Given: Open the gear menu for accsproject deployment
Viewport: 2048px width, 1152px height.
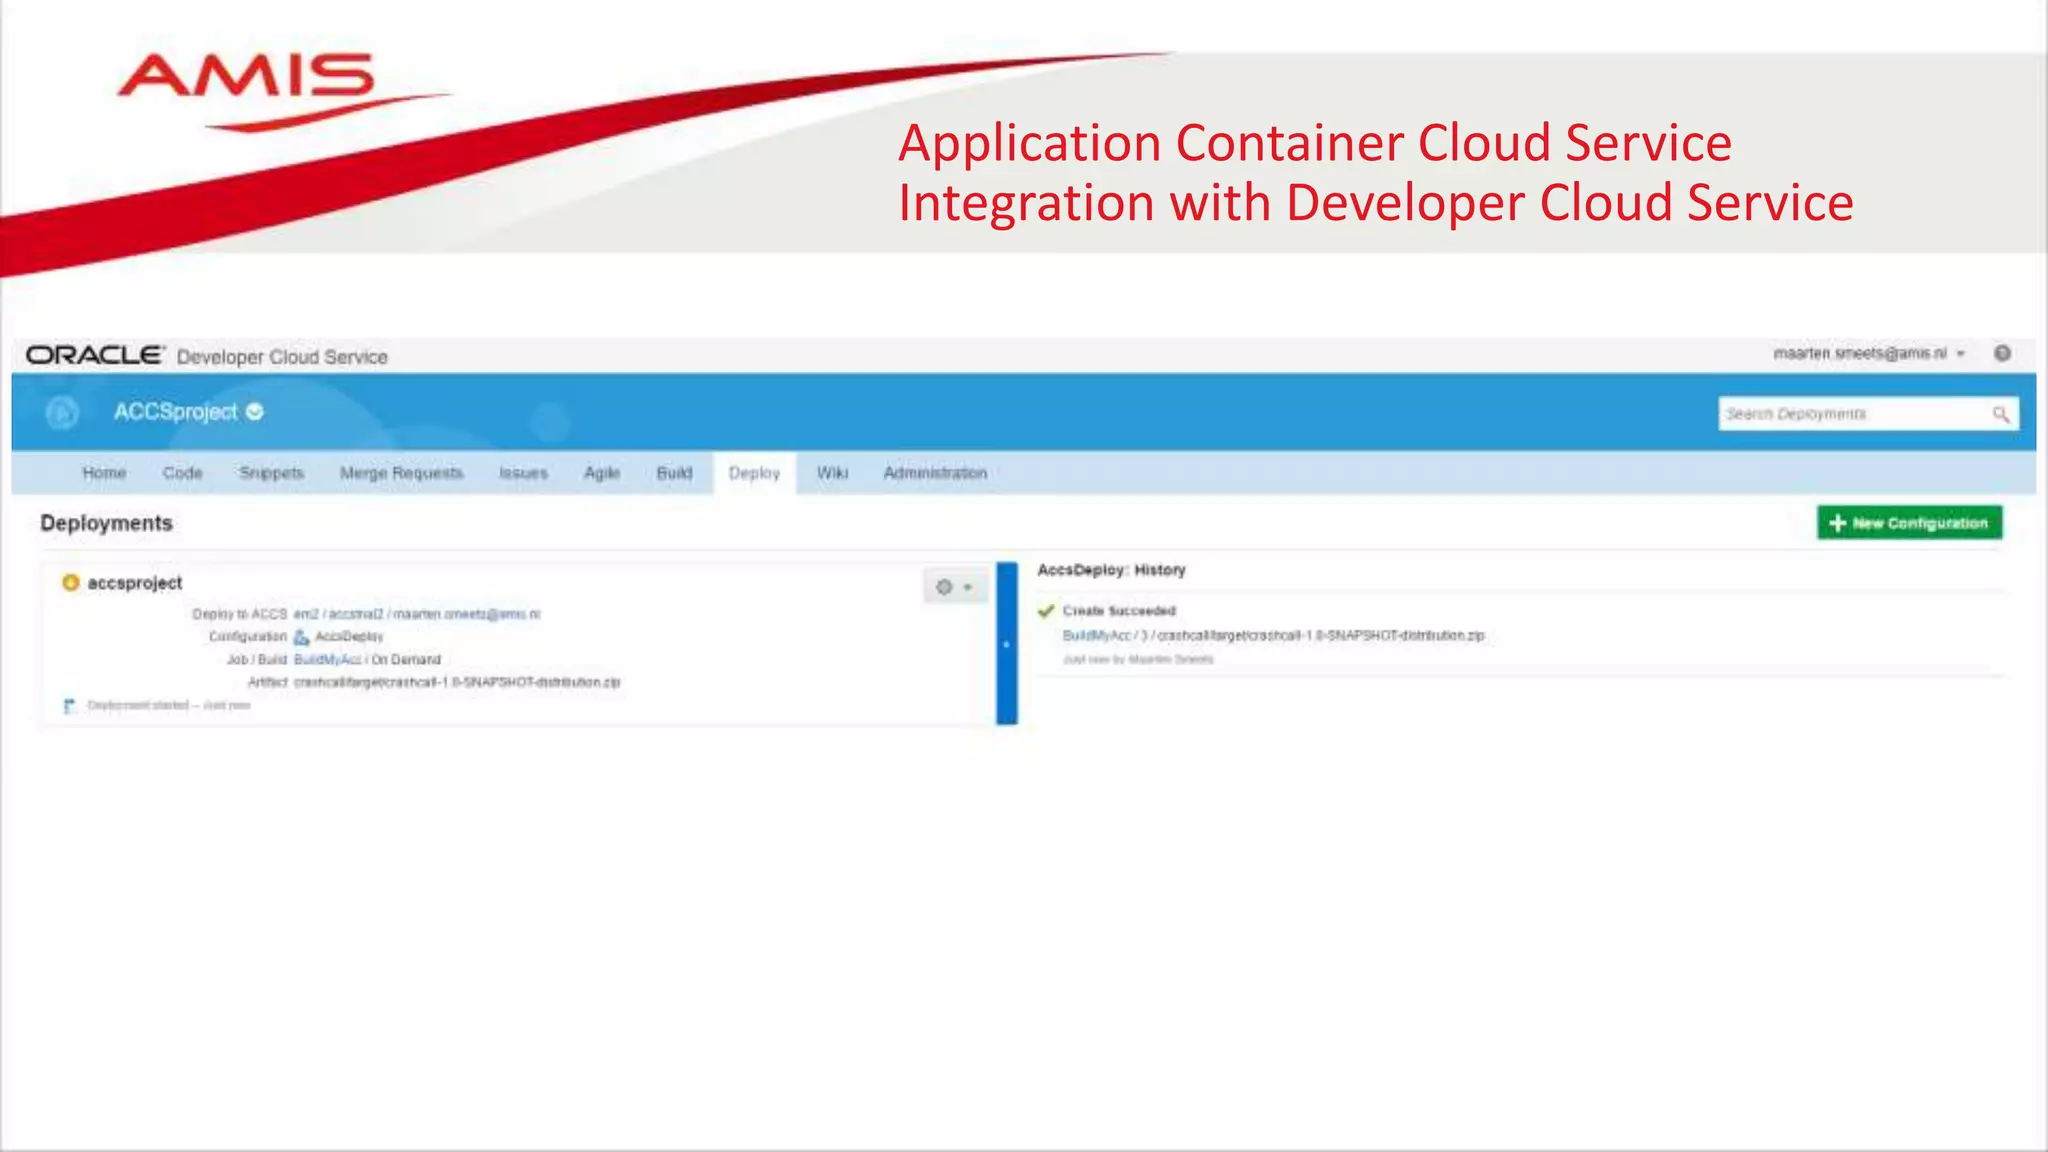Looking at the screenshot, I should (954, 587).
